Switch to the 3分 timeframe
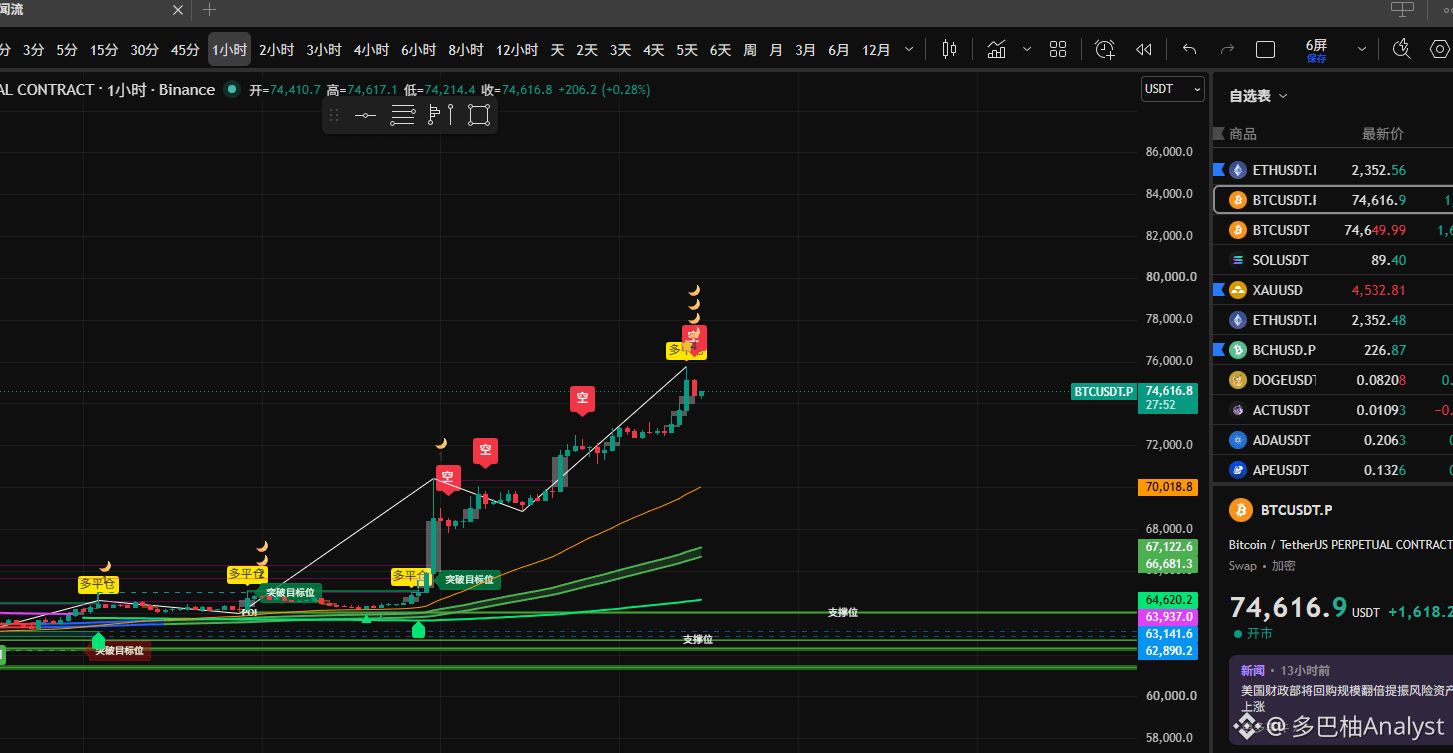 pyautogui.click(x=33, y=49)
